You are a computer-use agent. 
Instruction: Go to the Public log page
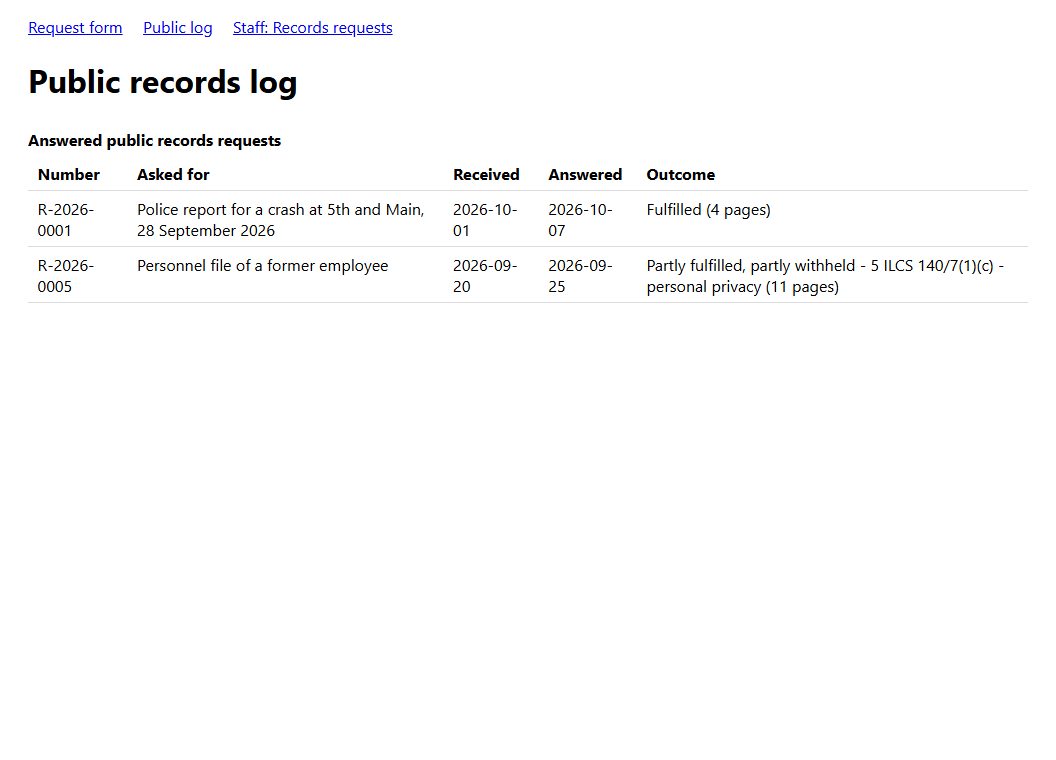pos(178,28)
